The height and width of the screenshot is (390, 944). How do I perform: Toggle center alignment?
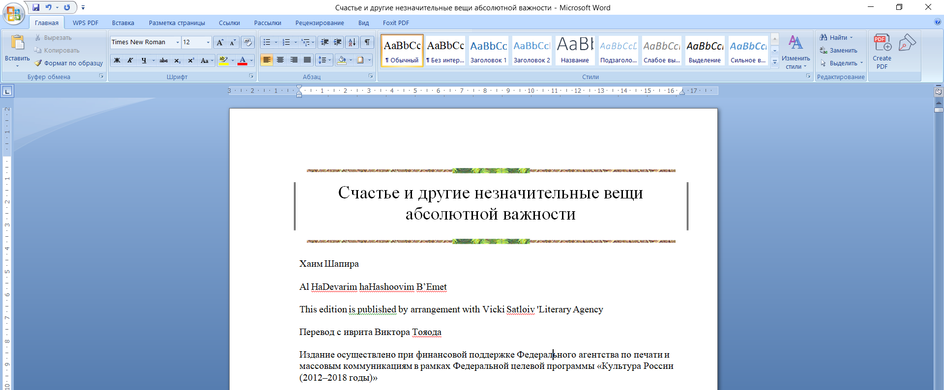[x=280, y=60]
